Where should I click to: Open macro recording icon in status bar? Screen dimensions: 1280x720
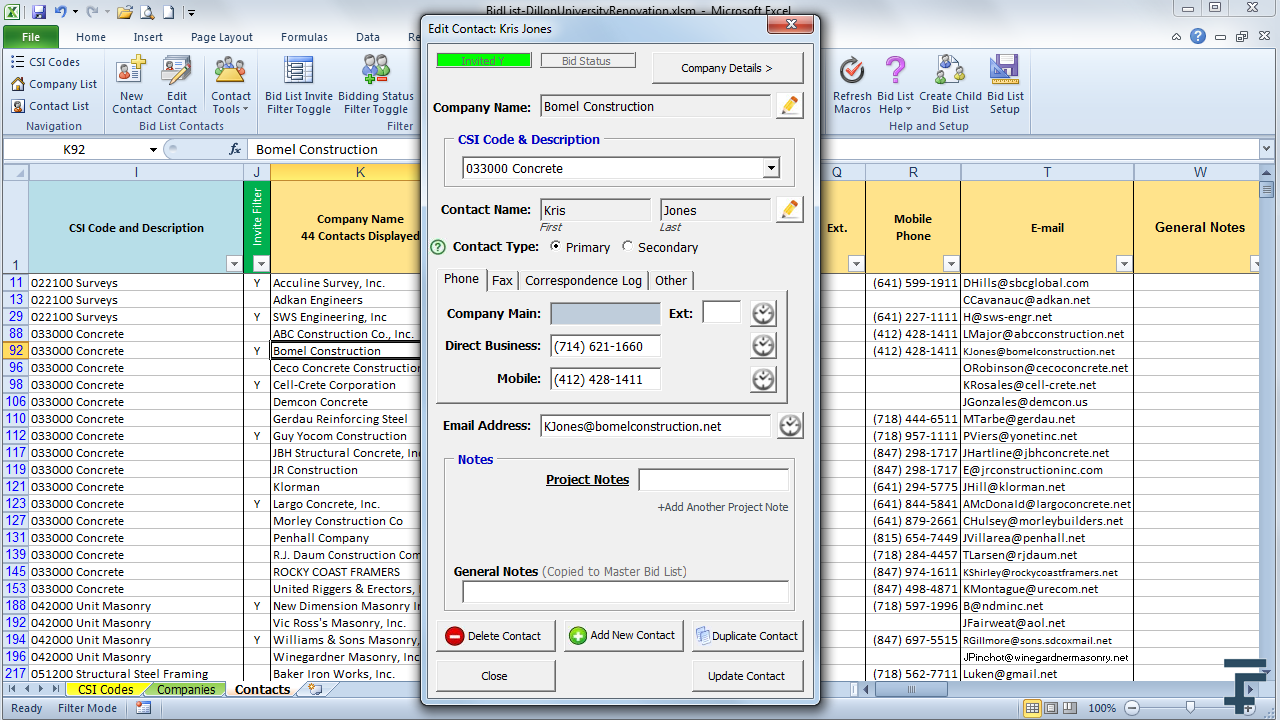[143, 708]
